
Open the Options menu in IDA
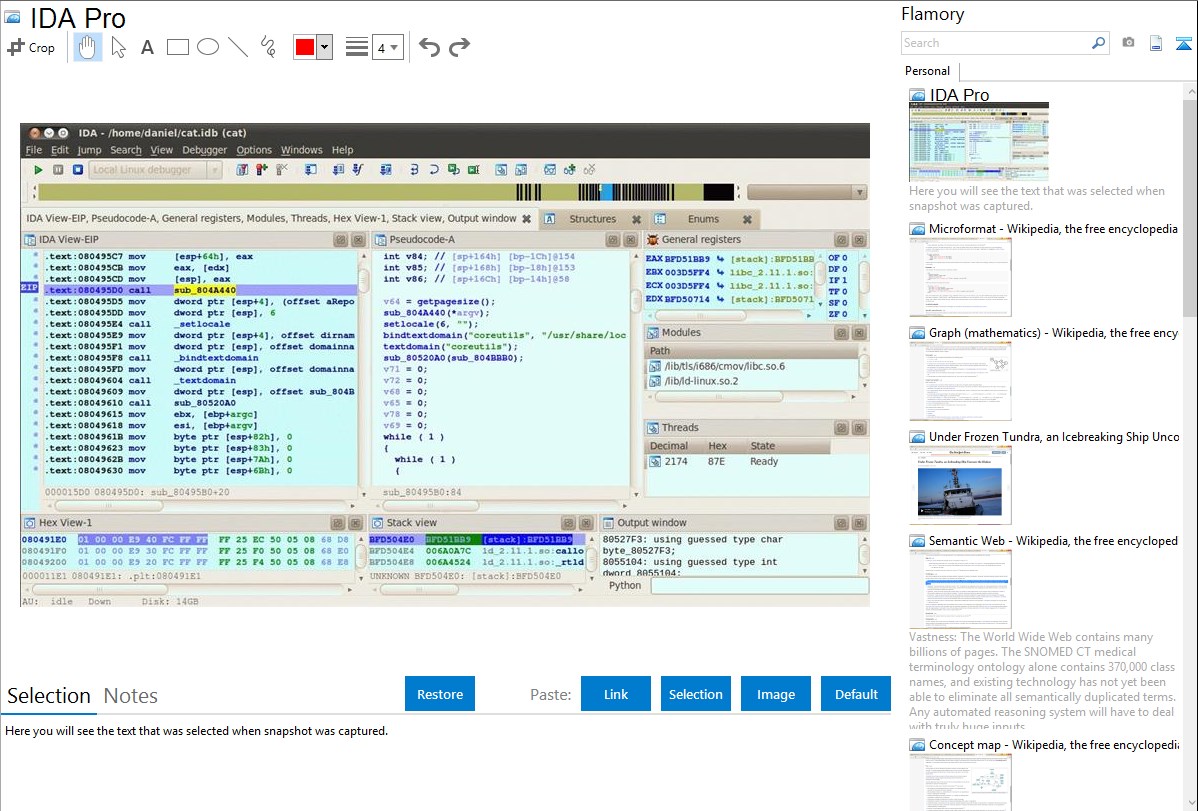click(254, 150)
